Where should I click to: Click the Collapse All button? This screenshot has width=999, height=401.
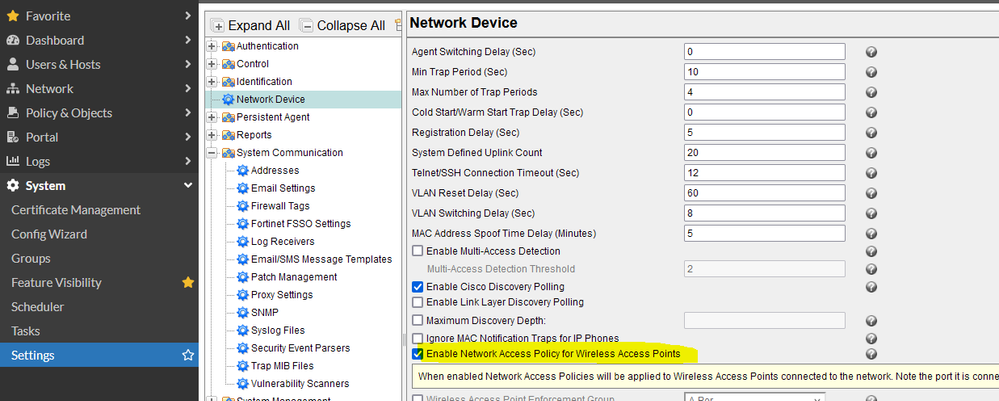point(343,25)
